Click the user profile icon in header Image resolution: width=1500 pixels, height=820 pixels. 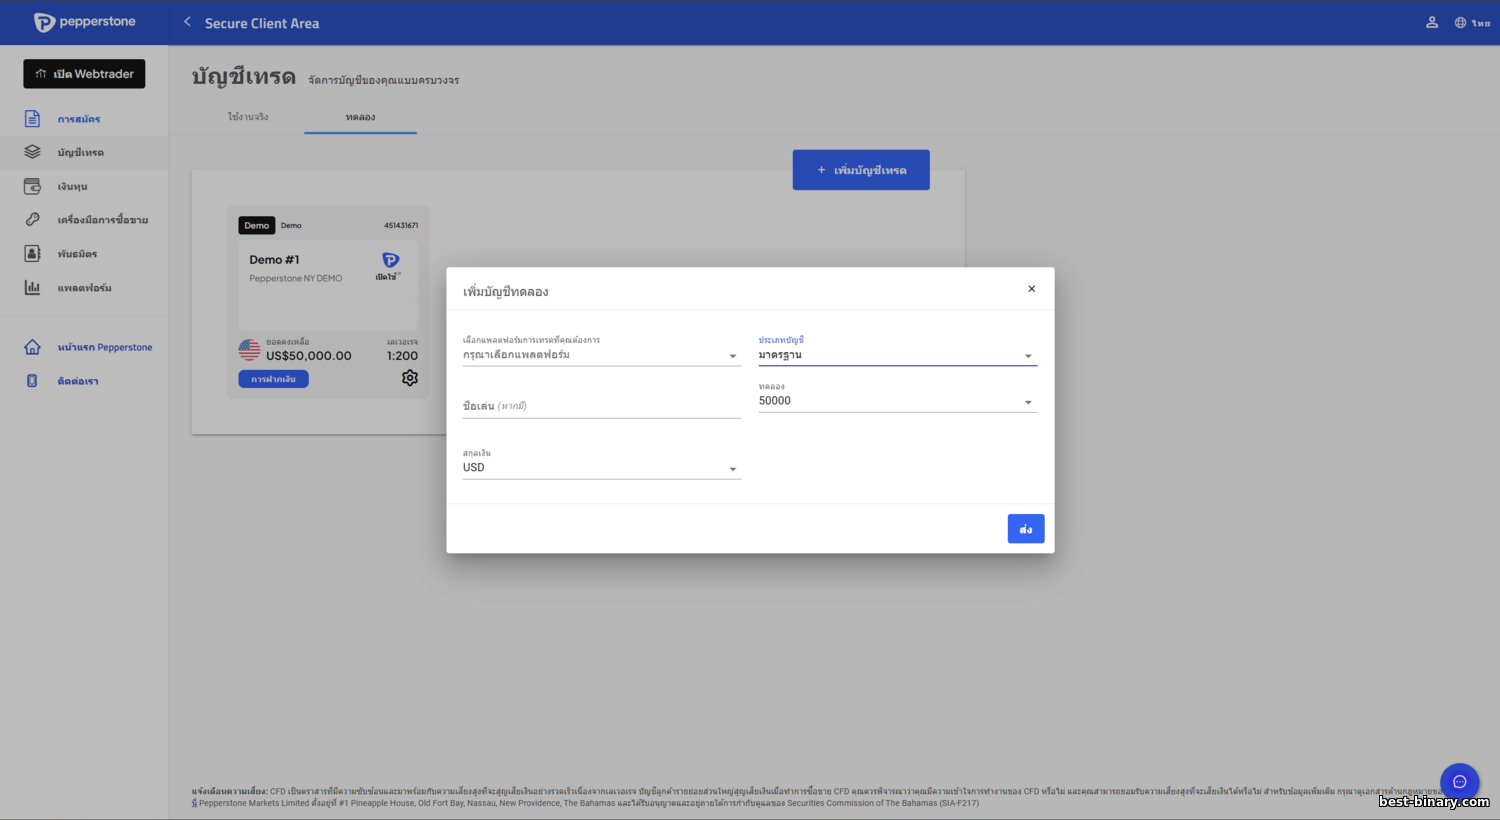(1432, 22)
